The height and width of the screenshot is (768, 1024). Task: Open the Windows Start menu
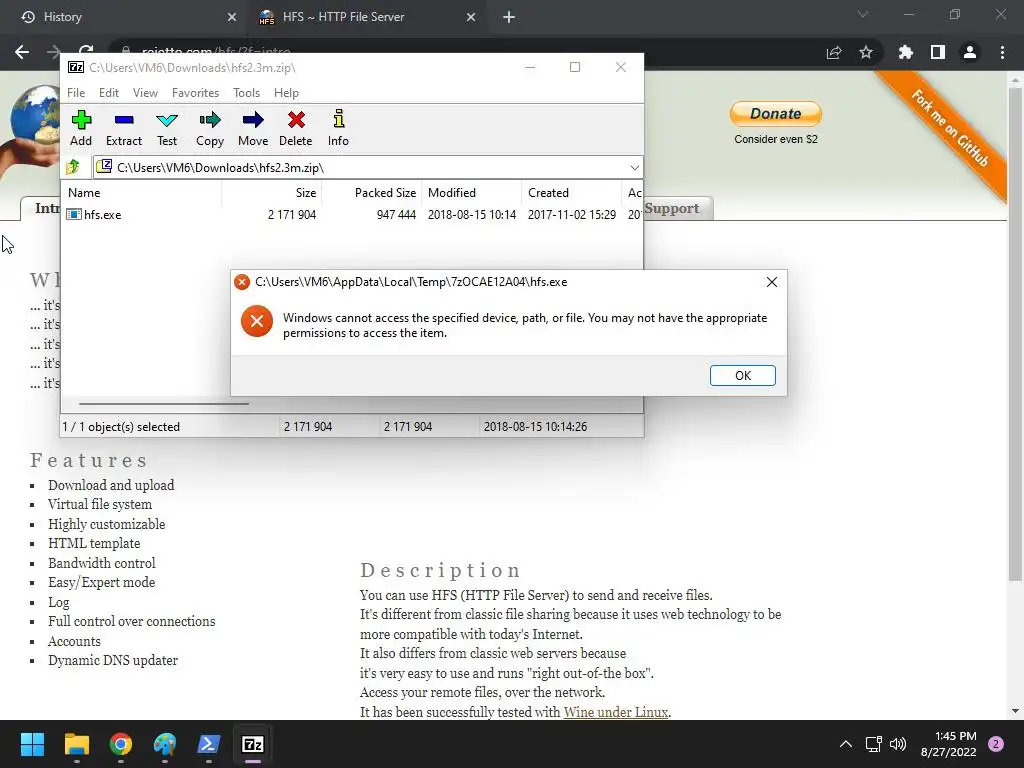(x=32, y=744)
